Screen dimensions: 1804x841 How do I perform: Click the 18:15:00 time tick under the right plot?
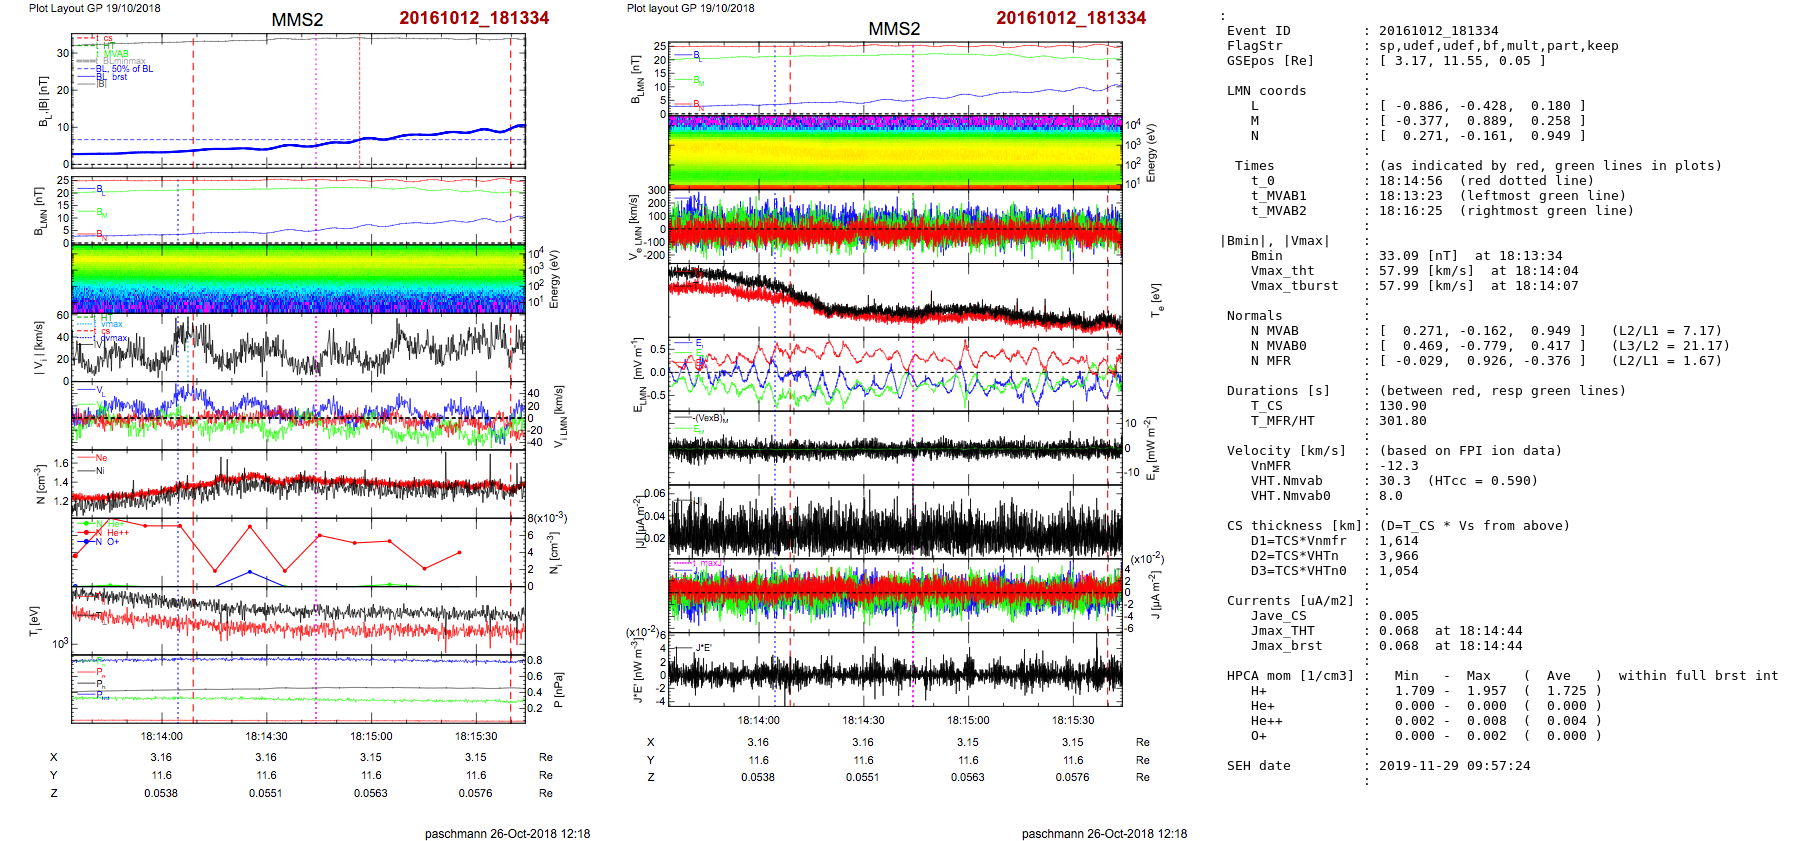(968, 720)
